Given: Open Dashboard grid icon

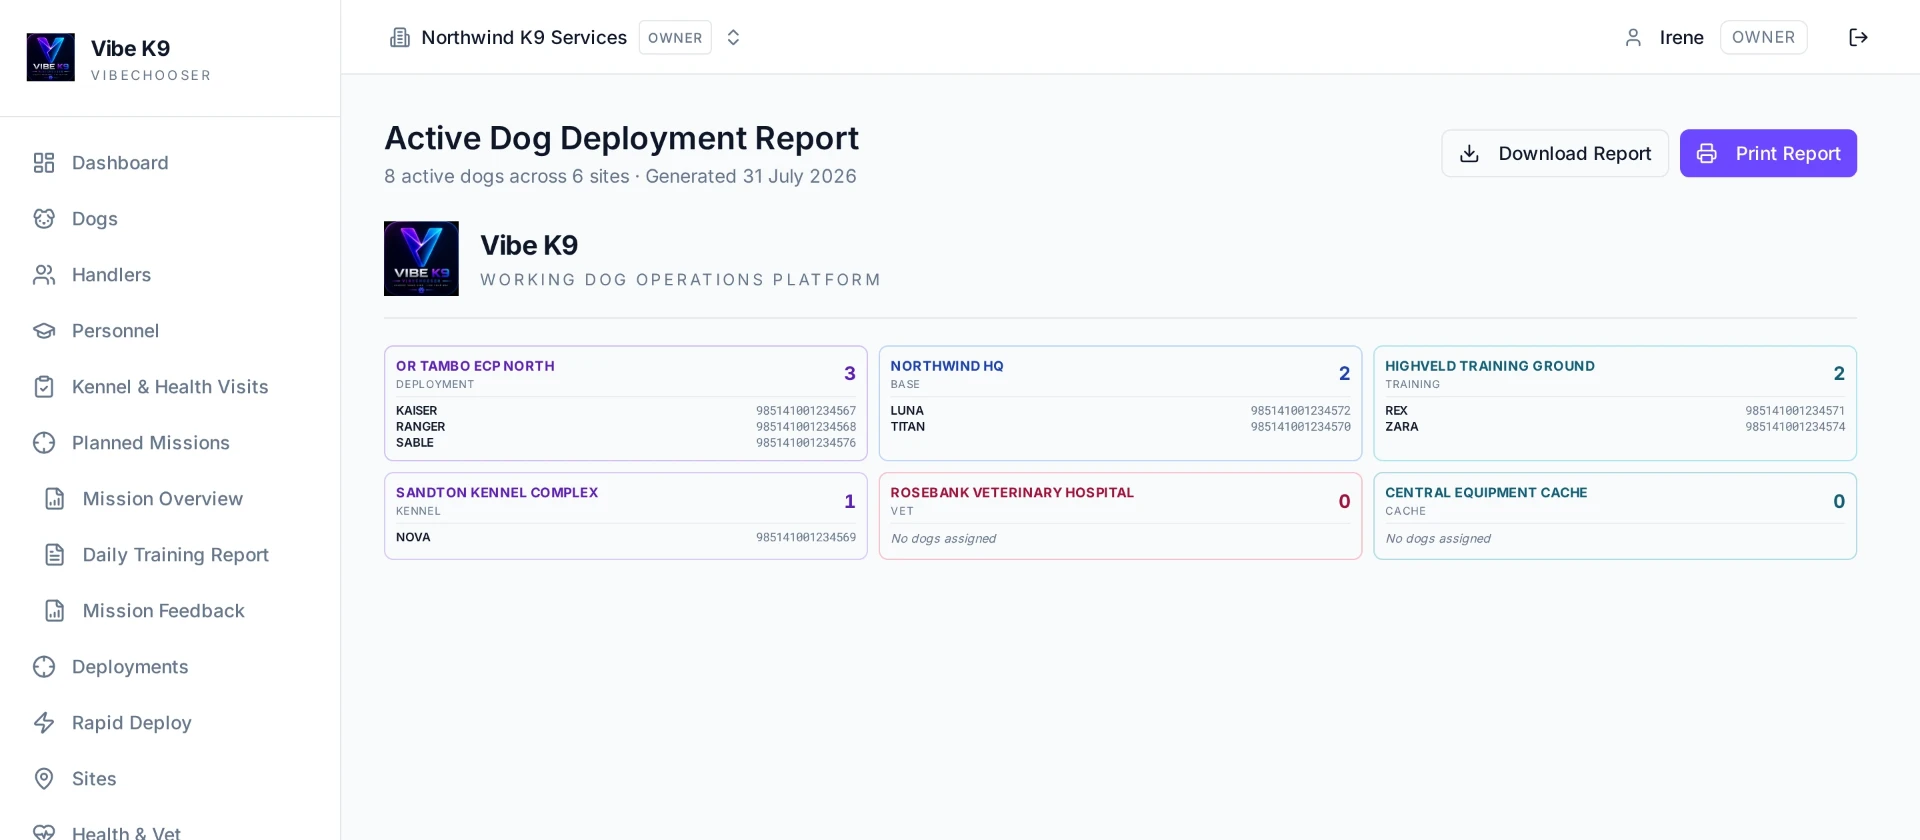Looking at the screenshot, I should coord(44,163).
